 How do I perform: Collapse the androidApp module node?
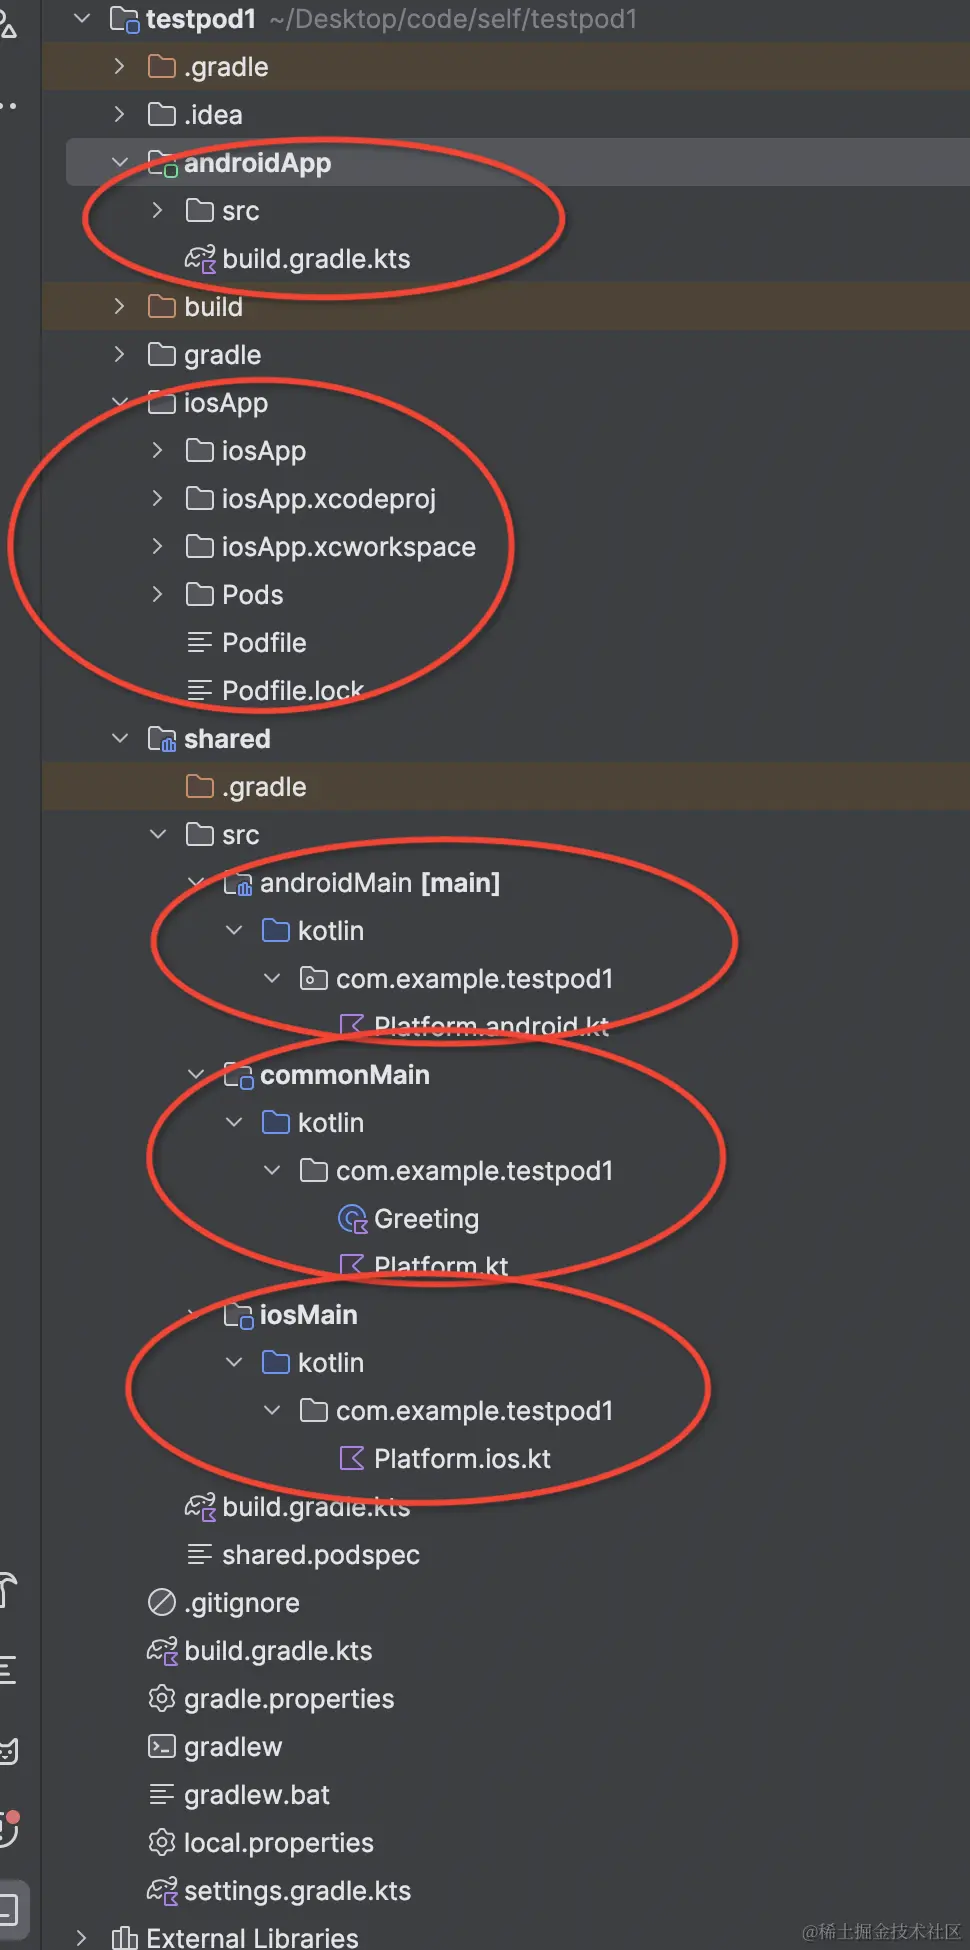120,163
